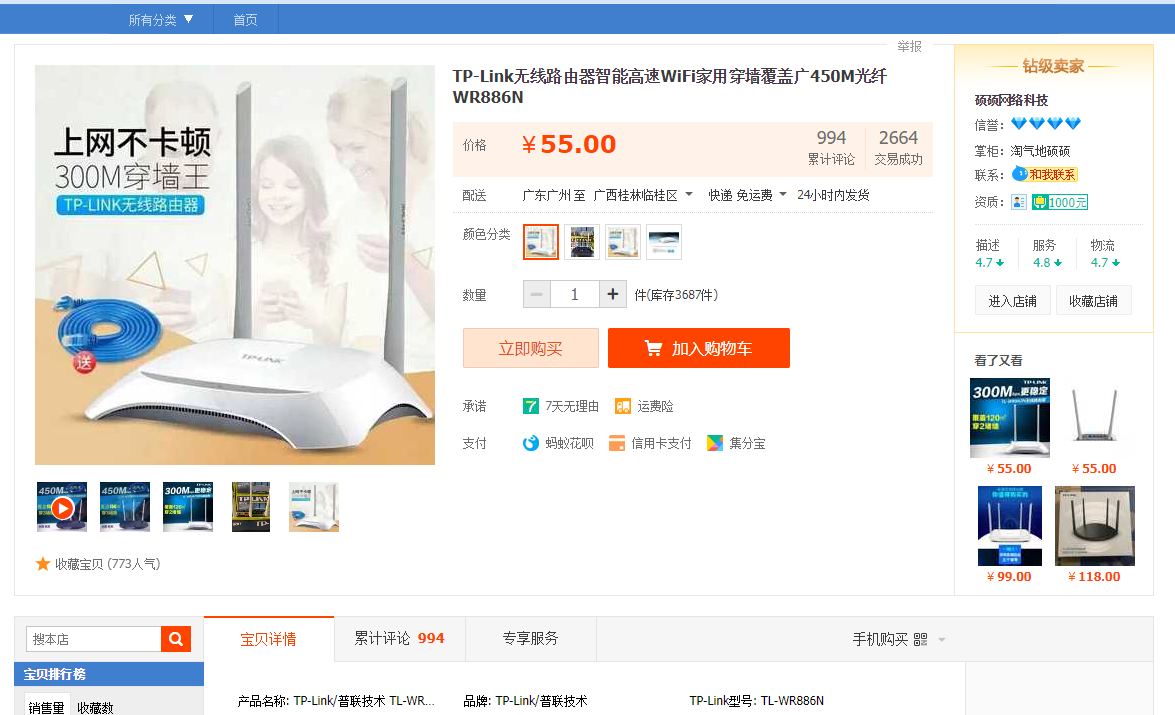Click the 1000元 deposit guarantee badge
The image size is (1175, 715).
1060,202
